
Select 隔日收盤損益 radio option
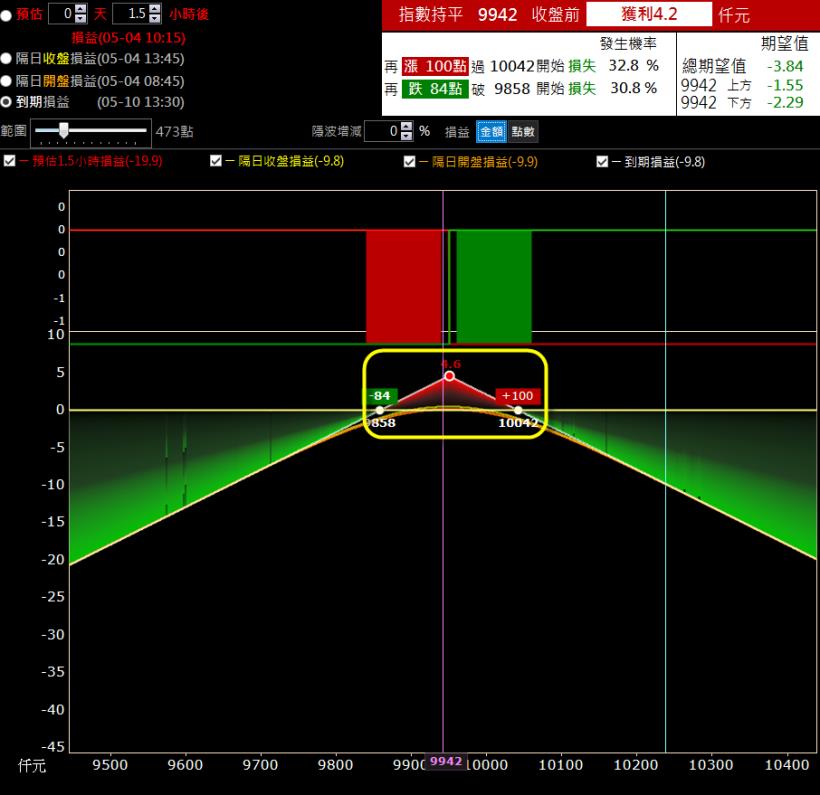click(x=7, y=59)
